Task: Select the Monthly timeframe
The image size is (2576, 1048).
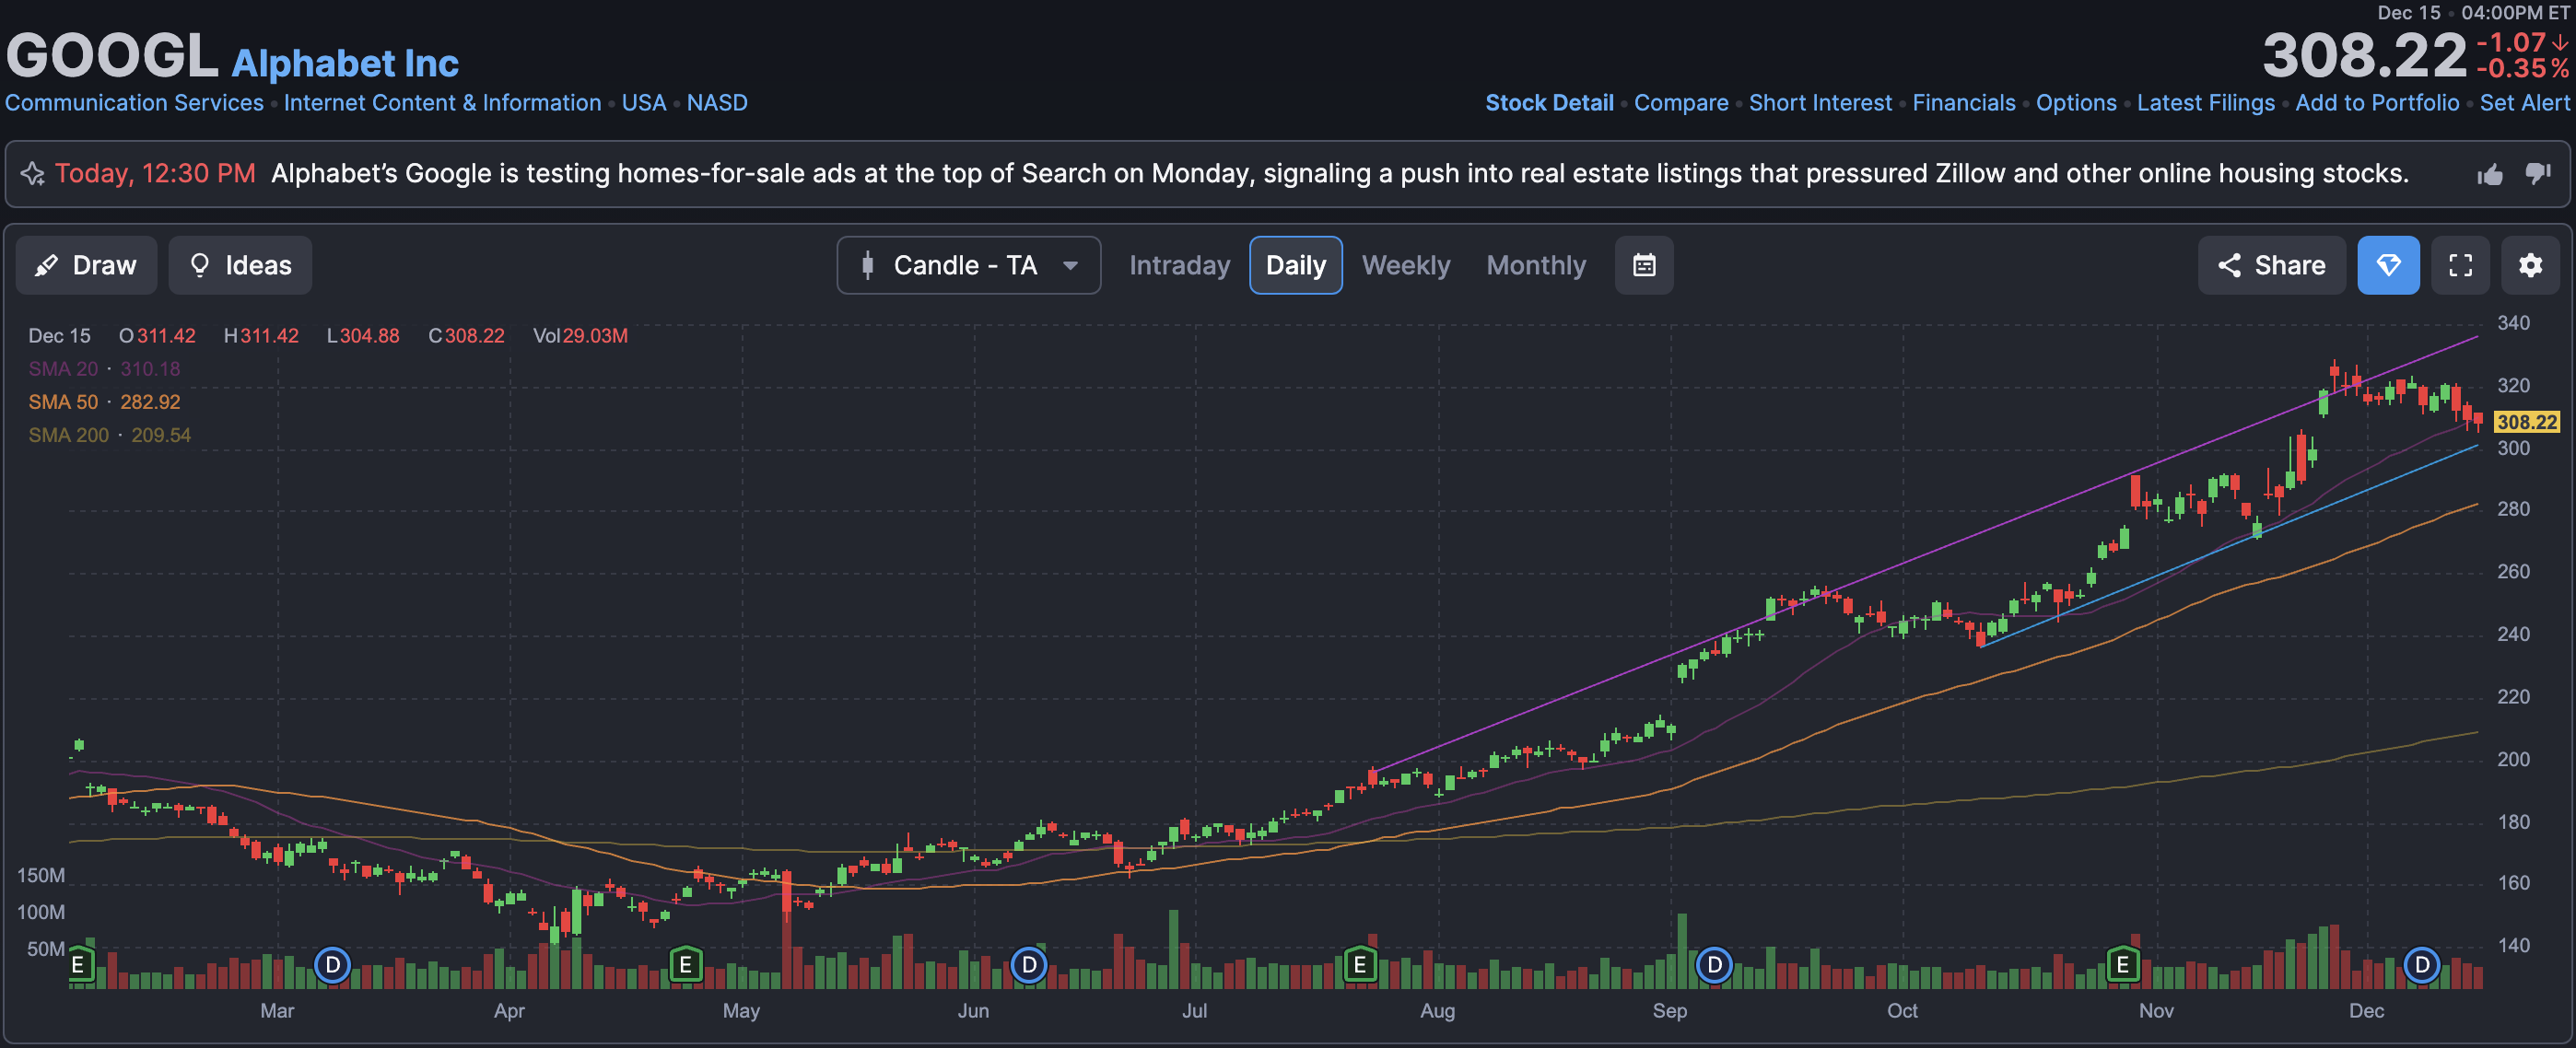Action: click(1535, 265)
